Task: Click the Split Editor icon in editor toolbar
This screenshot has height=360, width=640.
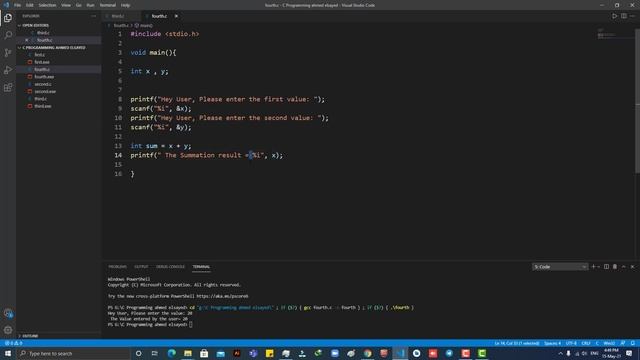Action: 624,16
